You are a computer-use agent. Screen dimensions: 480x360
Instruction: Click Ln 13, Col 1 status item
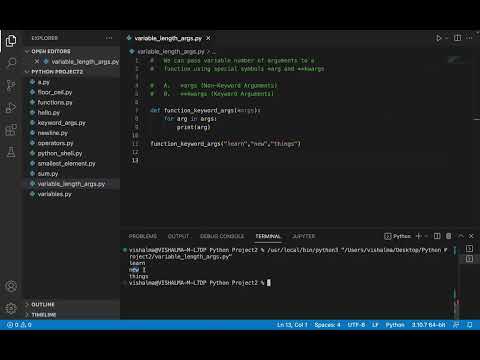click(292, 325)
